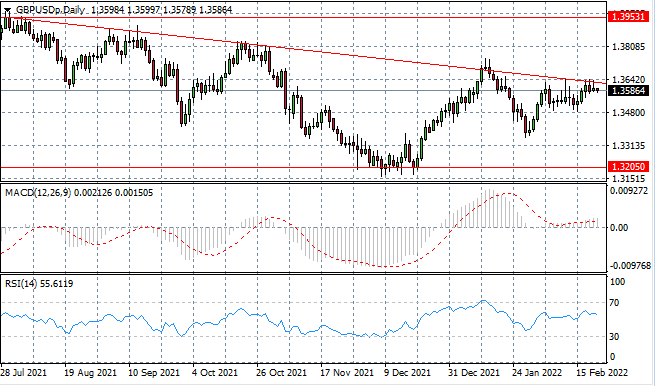Screen dimensions: 655x386
Task: Click the 1.31515 price axis value
Action: click(x=628, y=179)
